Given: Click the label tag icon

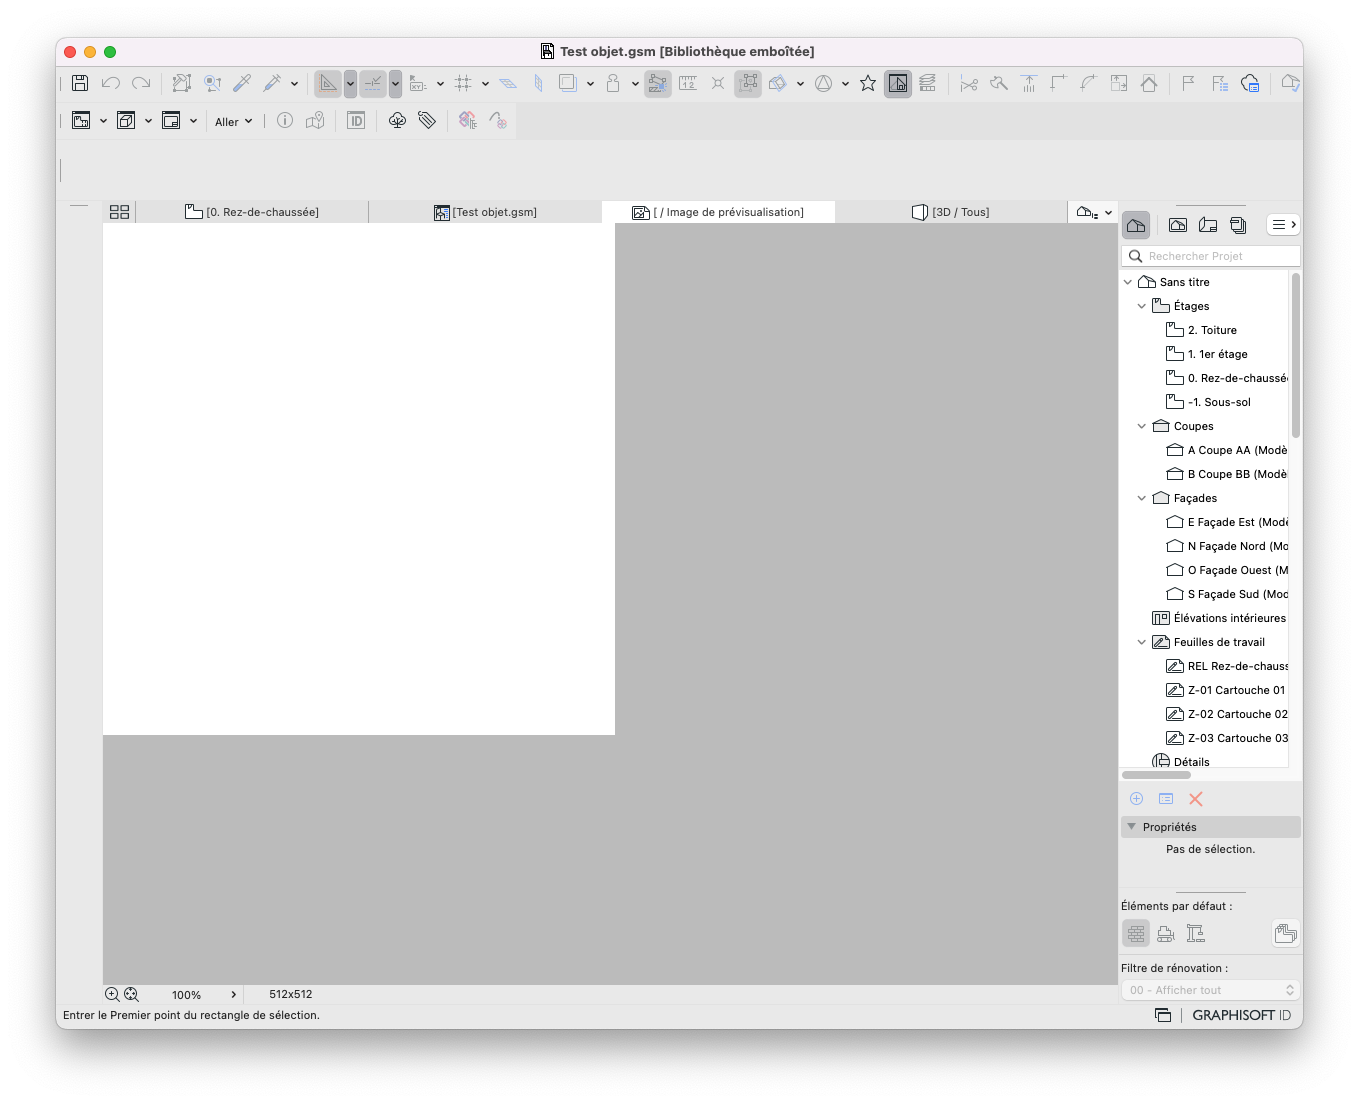Looking at the screenshot, I should click(427, 121).
